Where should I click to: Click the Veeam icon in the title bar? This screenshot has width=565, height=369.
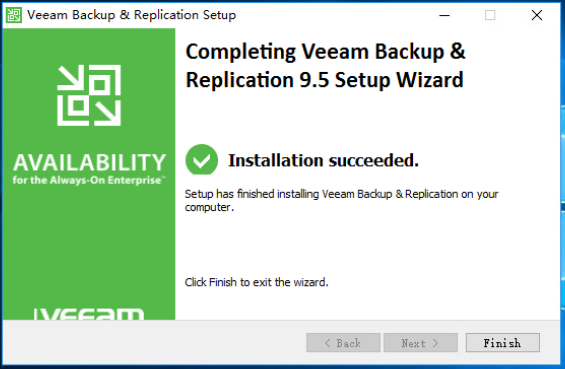point(14,15)
